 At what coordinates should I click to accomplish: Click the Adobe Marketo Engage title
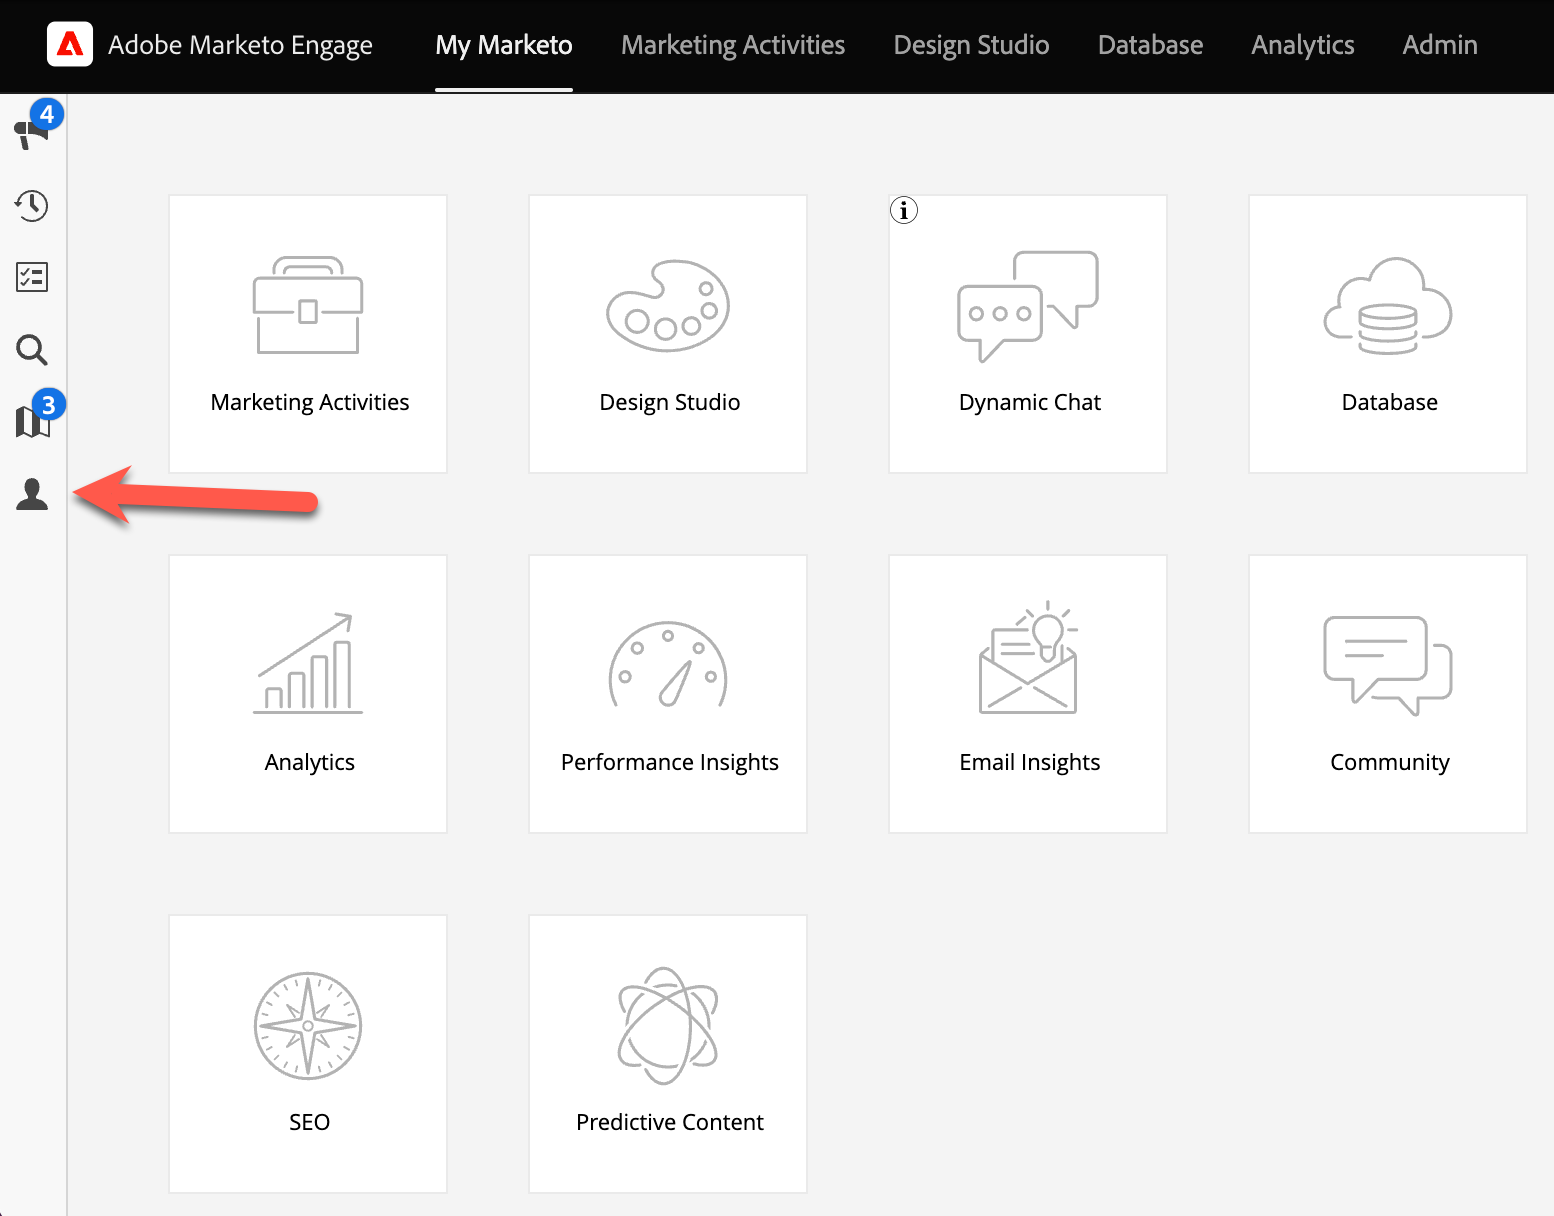click(240, 45)
